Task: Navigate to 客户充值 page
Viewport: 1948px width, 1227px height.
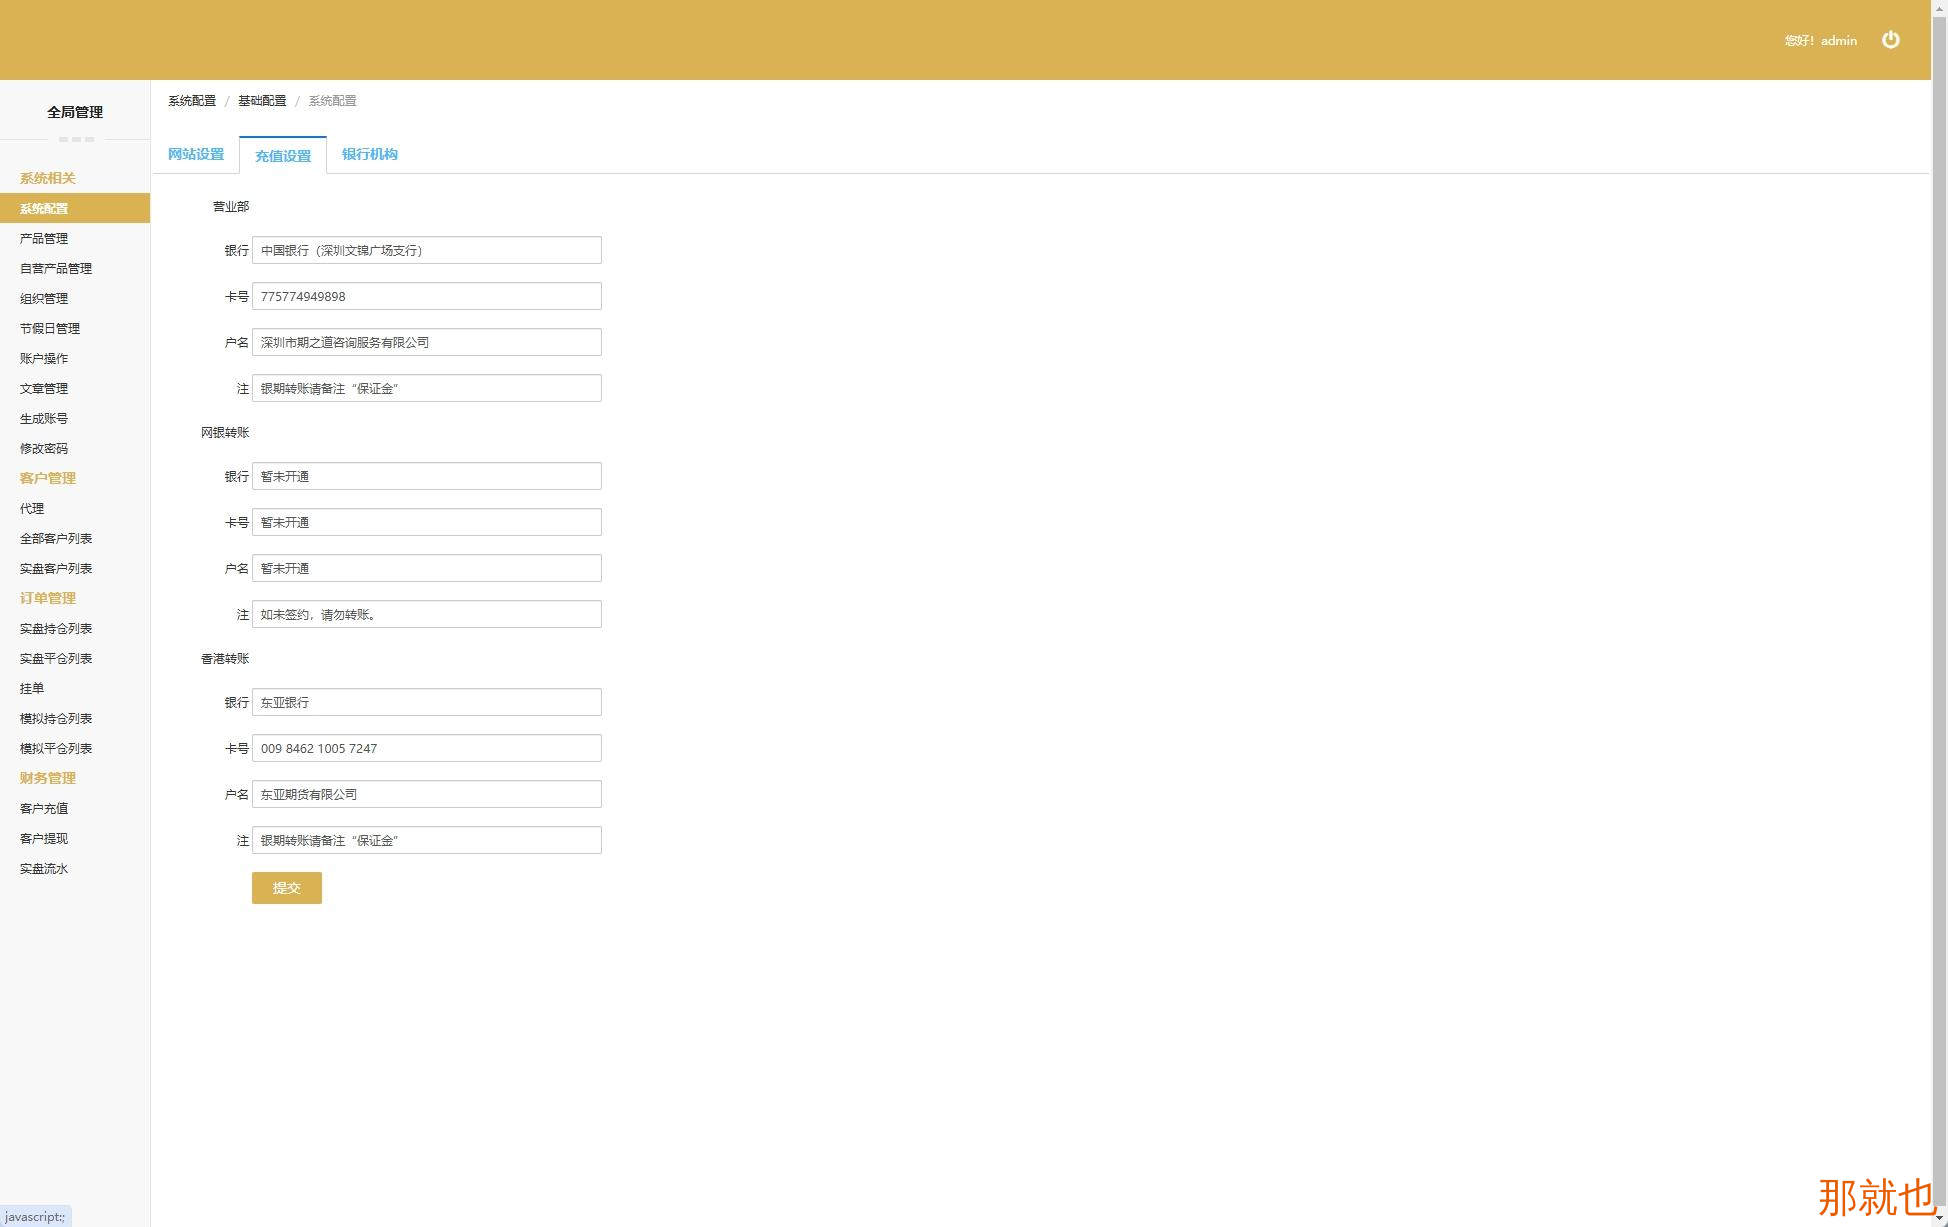Action: 44,809
